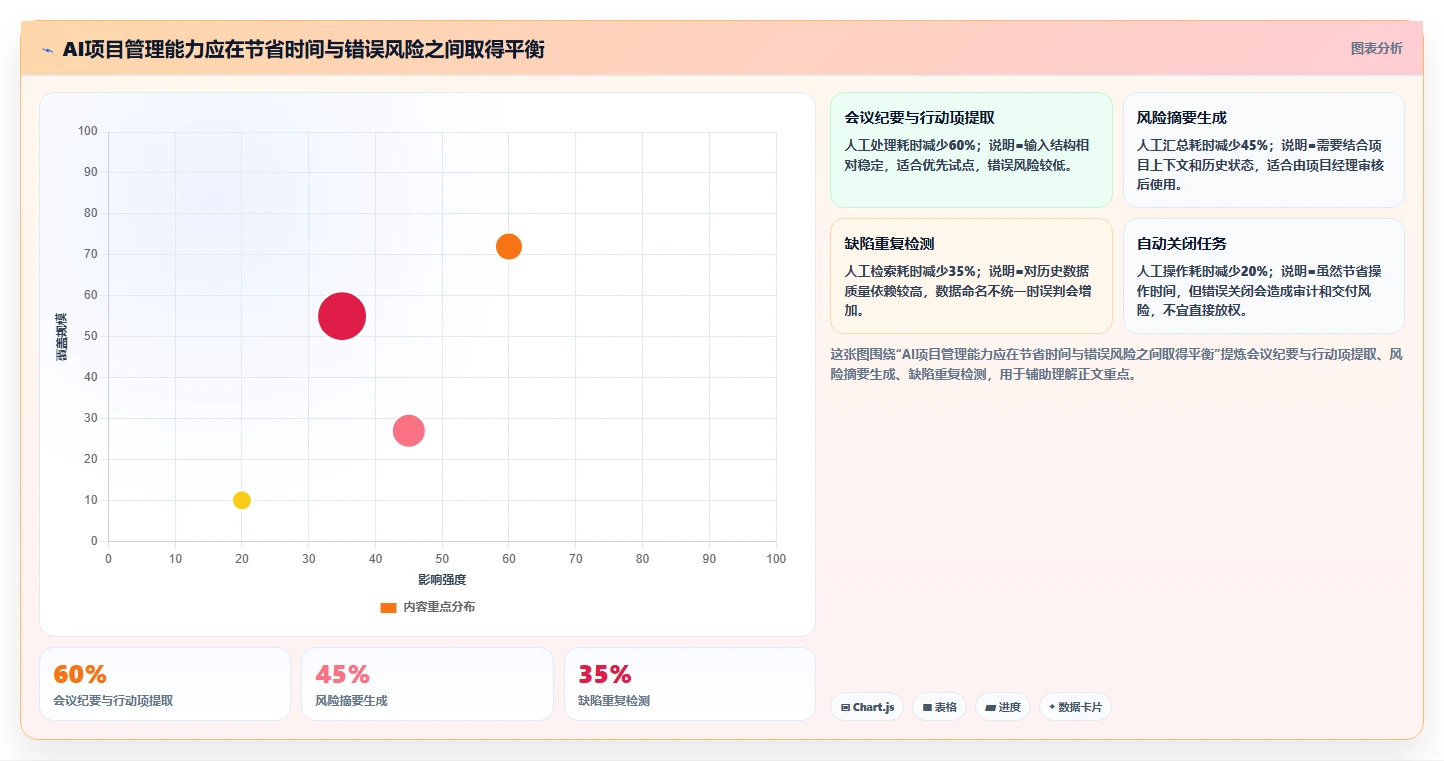Click the 人工检索耗时减少35% description text
1444x761 pixels.
[968, 291]
